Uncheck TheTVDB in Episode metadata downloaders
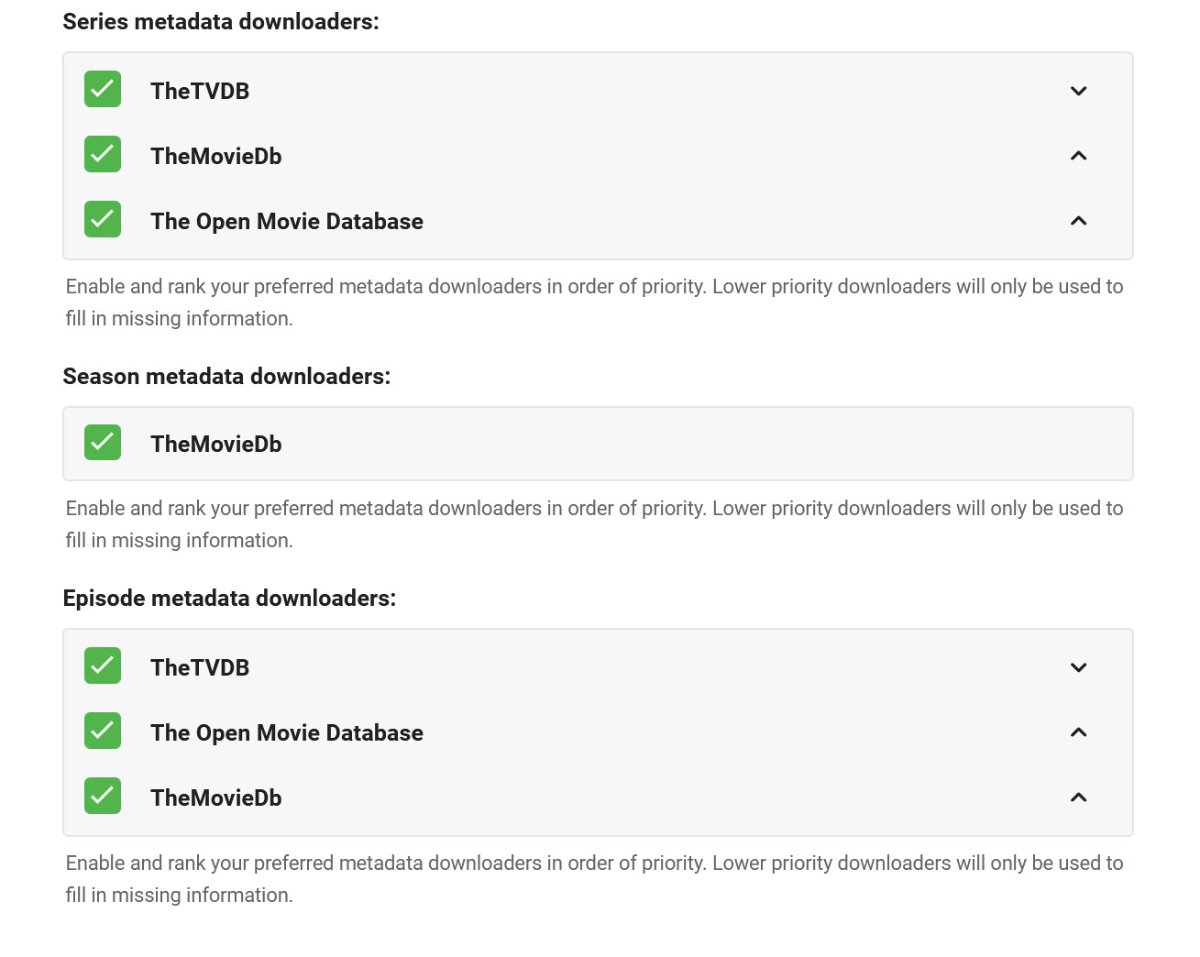This screenshot has height=957, width=1200. 102,666
